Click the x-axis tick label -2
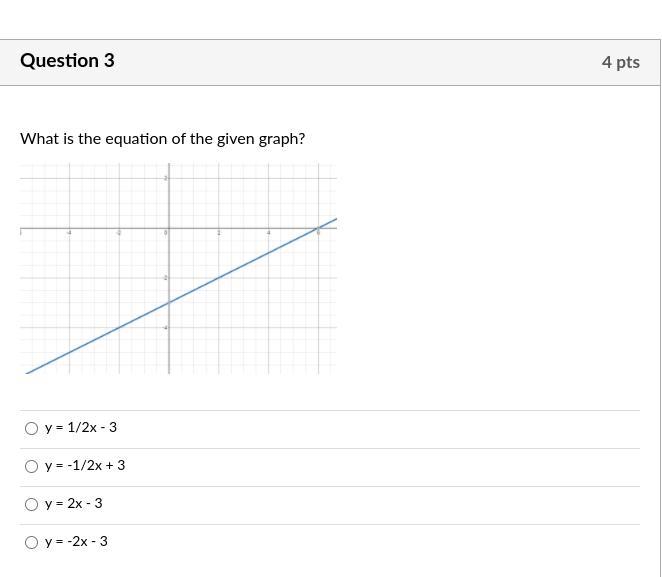Screen dimensions: 662x577 pyautogui.click(x=119, y=233)
